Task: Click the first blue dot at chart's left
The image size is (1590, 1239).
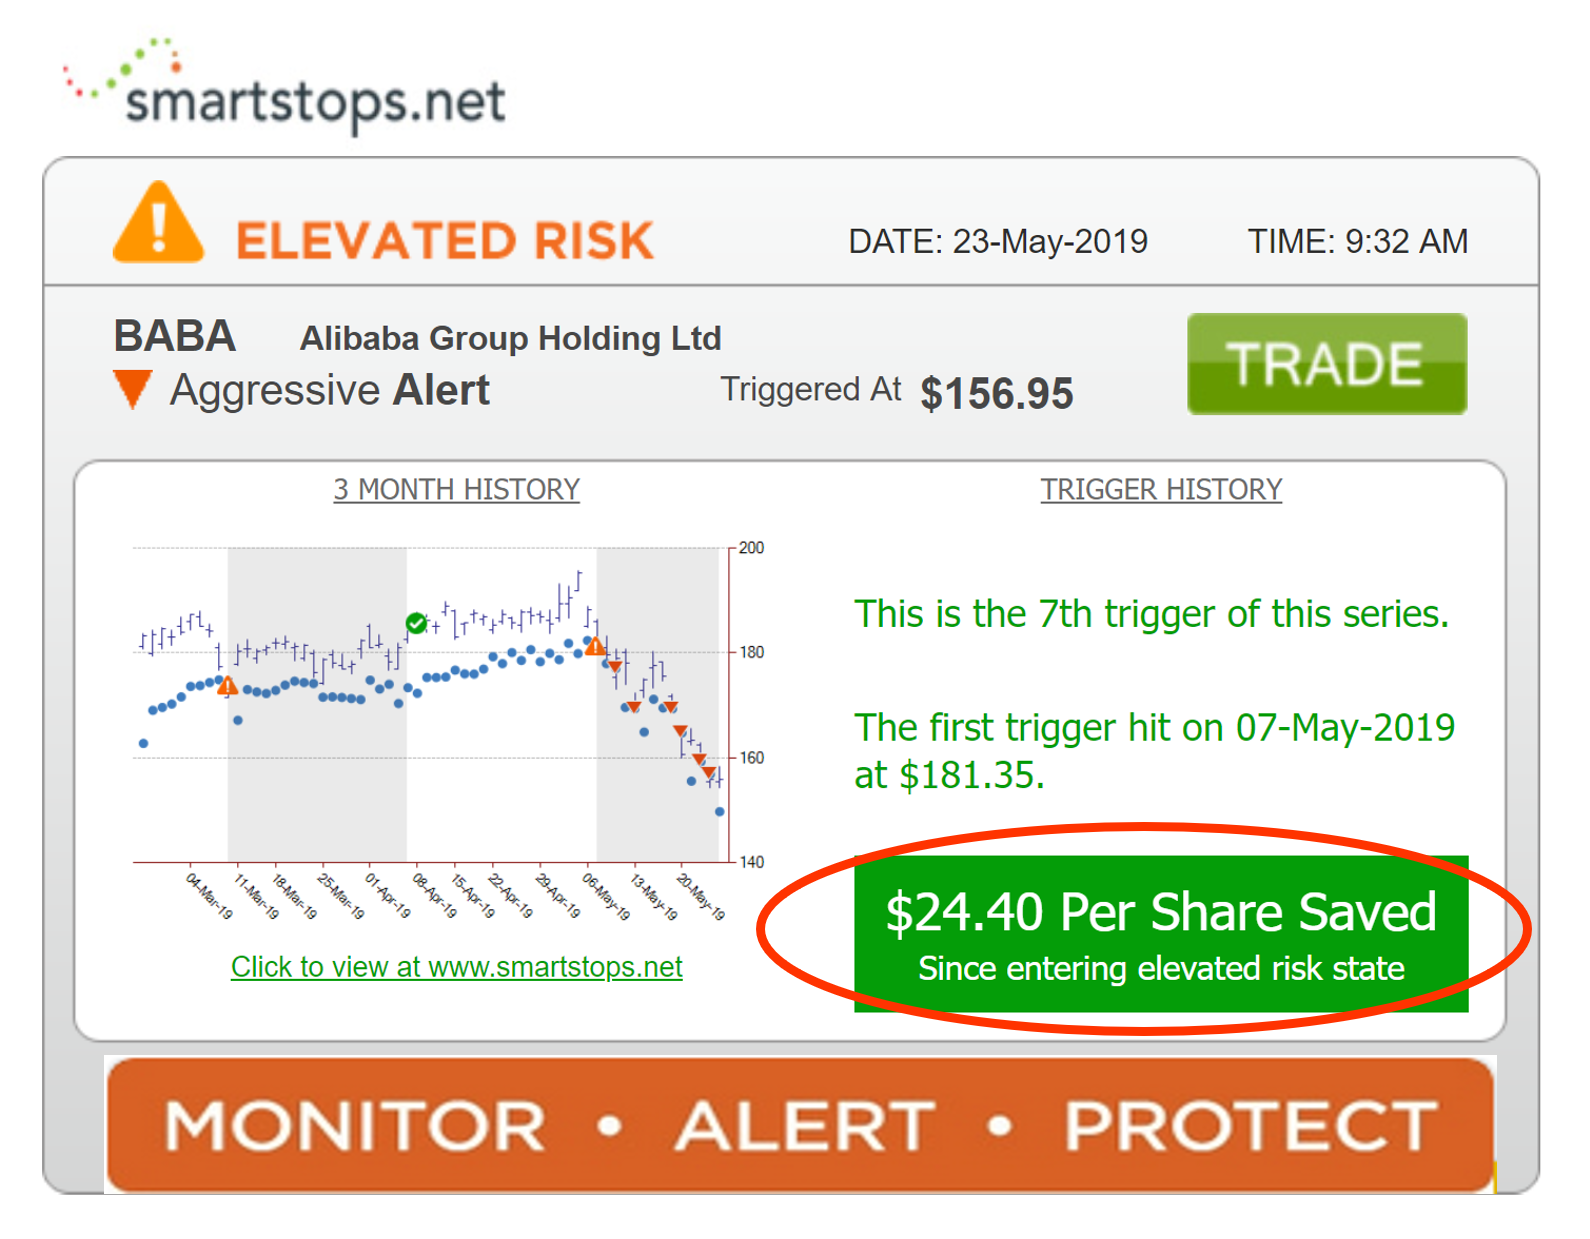Action: coord(144,743)
